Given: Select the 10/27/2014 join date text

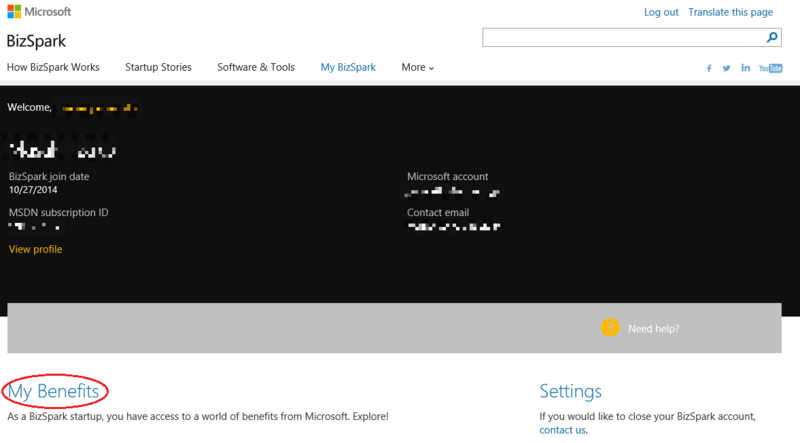Looking at the screenshot, I should tap(33, 190).
